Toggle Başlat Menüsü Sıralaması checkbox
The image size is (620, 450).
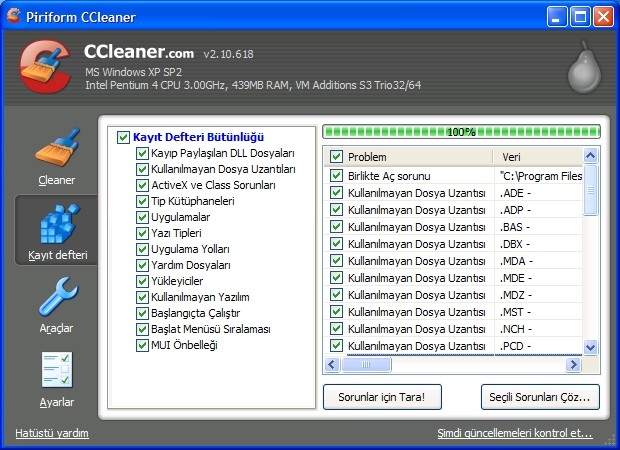[142, 329]
